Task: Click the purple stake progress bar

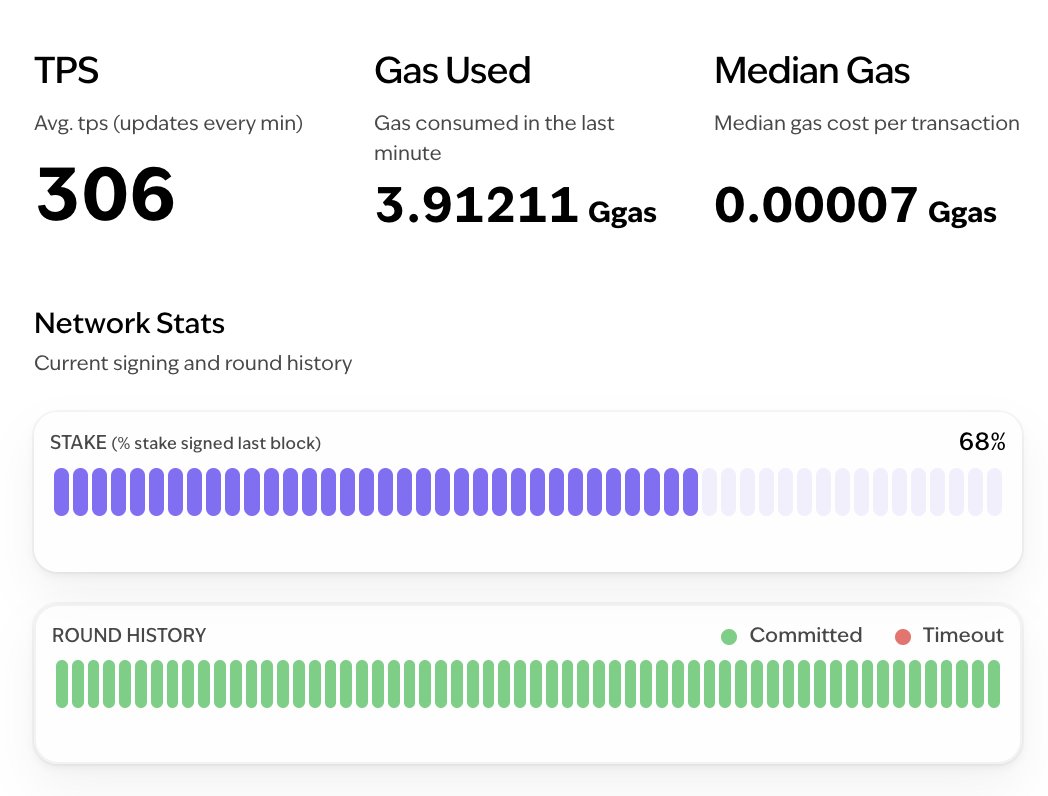Action: tap(528, 492)
